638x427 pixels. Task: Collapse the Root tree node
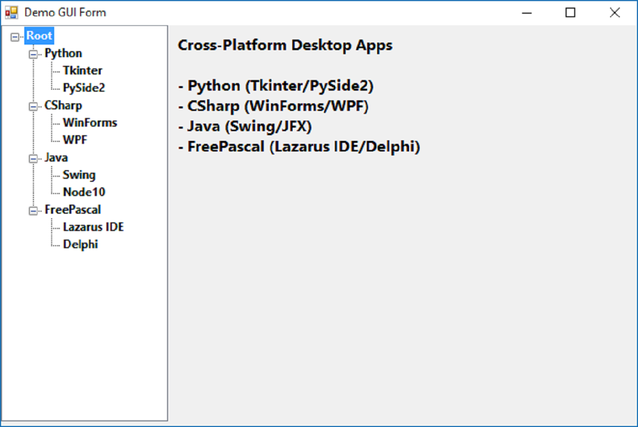tap(15, 37)
